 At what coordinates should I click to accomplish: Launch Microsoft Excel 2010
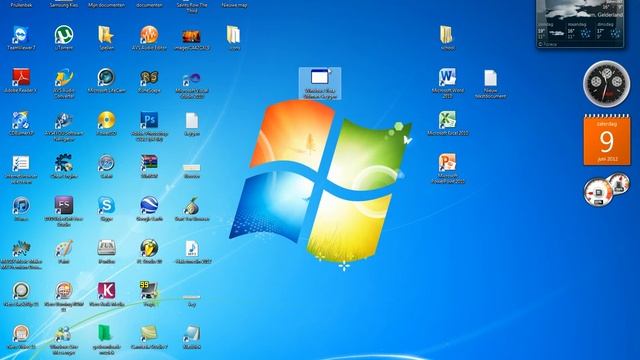pyautogui.click(x=447, y=120)
